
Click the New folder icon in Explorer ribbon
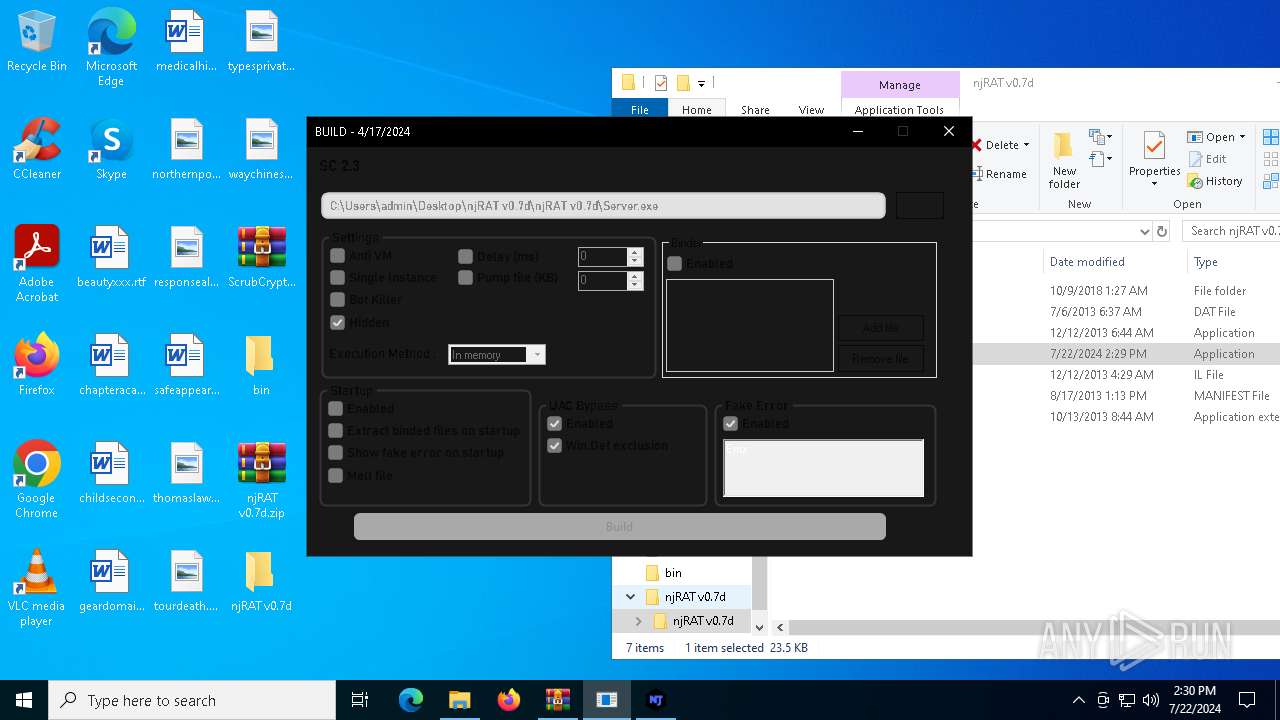click(x=1064, y=160)
